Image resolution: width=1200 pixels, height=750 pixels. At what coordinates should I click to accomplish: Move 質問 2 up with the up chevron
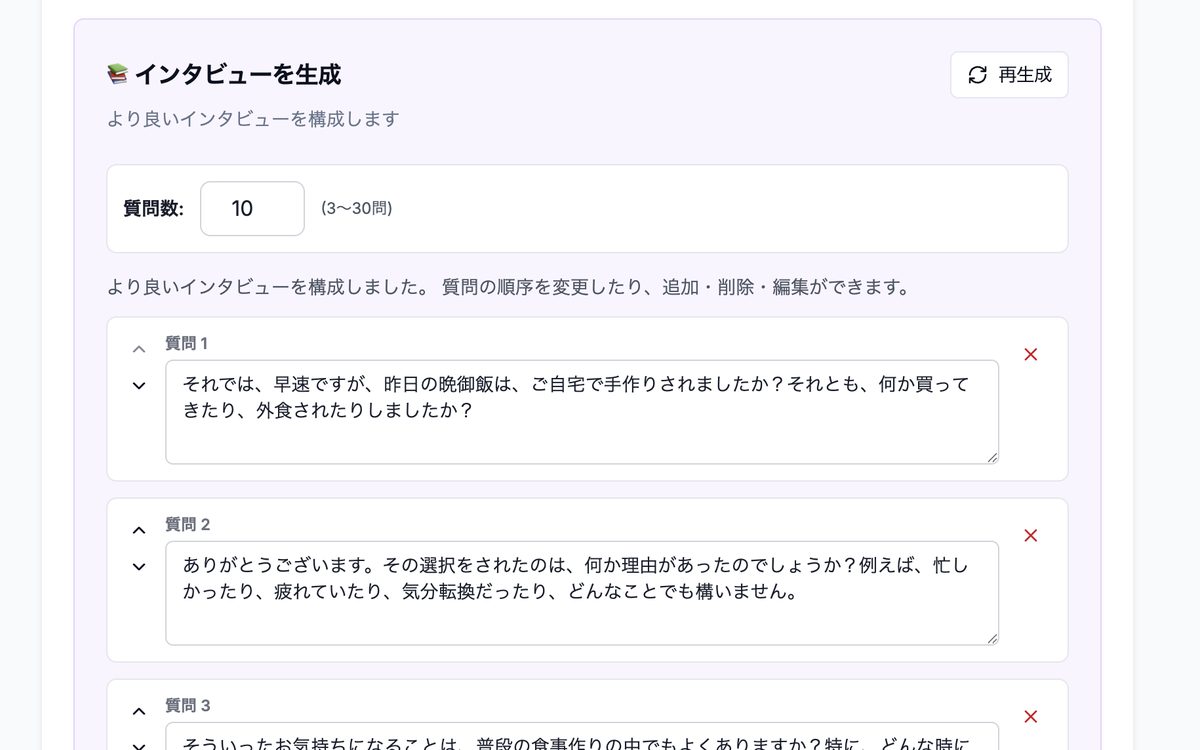[x=139, y=530]
